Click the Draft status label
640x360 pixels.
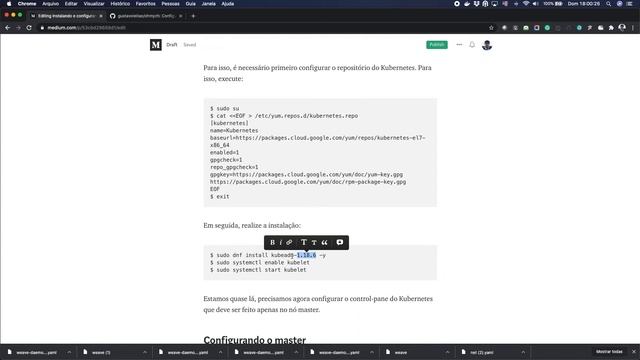click(172, 45)
